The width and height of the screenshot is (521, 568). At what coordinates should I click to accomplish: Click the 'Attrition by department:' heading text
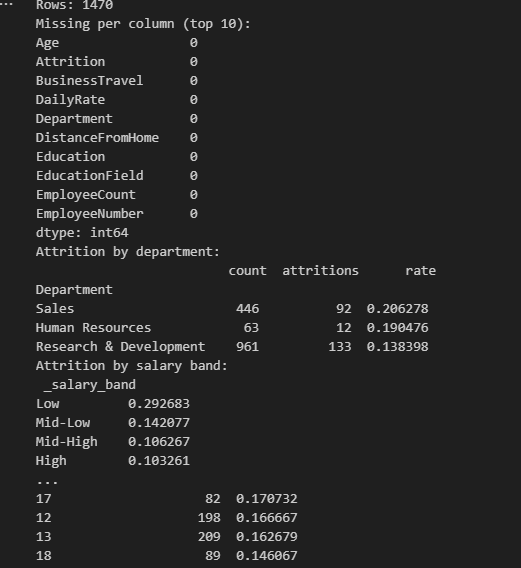128,252
